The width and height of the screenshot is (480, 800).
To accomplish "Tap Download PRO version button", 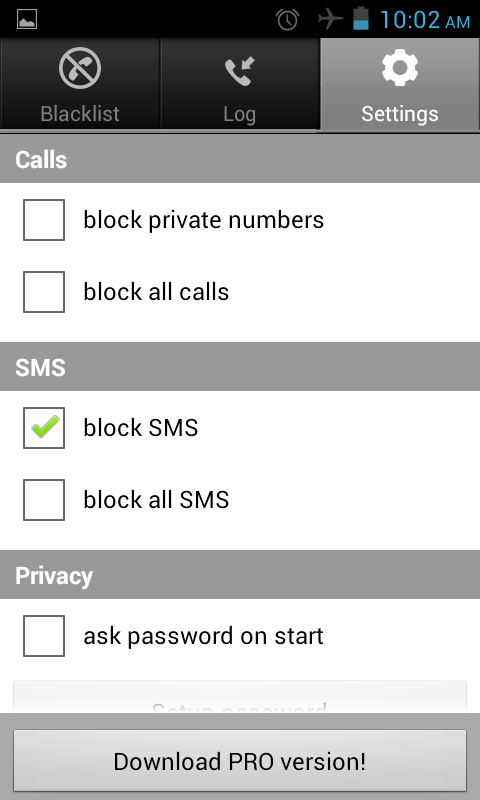I will [x=240, y=761].
